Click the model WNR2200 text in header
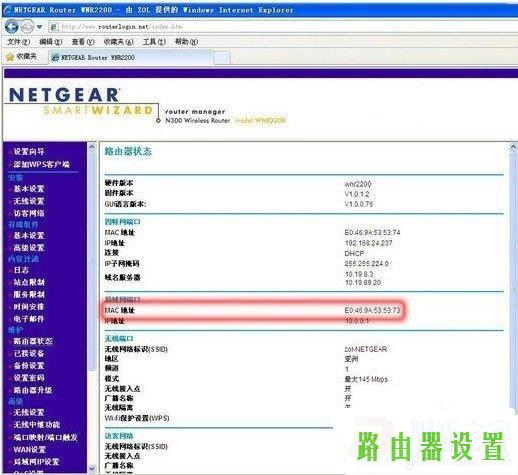 coord(260,120)
